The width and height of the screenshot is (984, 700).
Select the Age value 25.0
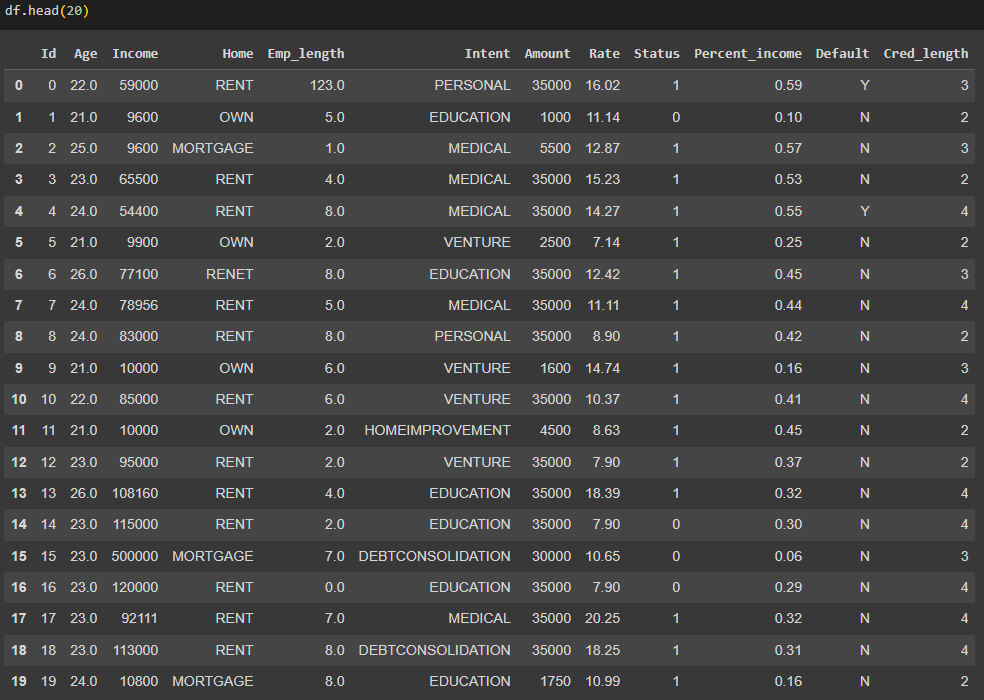[83, 148]
